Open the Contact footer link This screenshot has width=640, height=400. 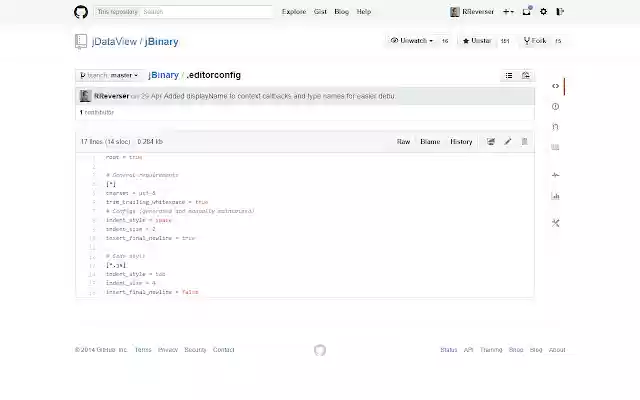[x=223, y=350]
